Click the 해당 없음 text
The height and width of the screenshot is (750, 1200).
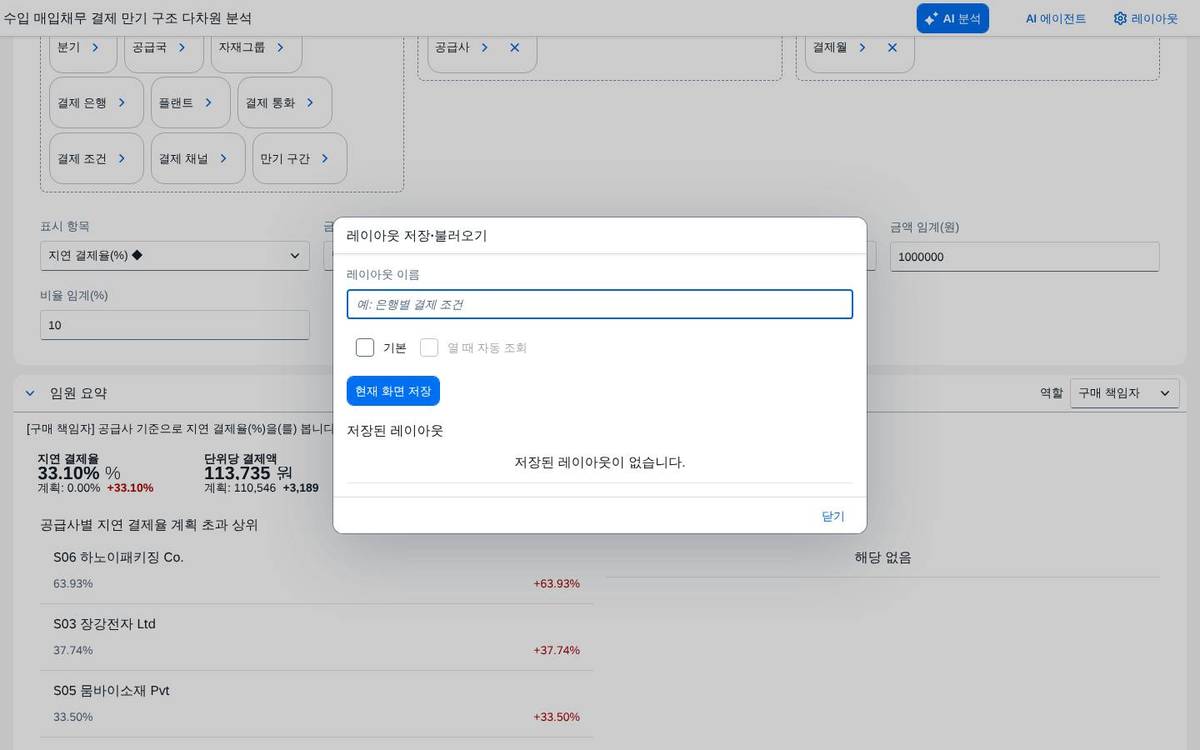click(883, 557)
